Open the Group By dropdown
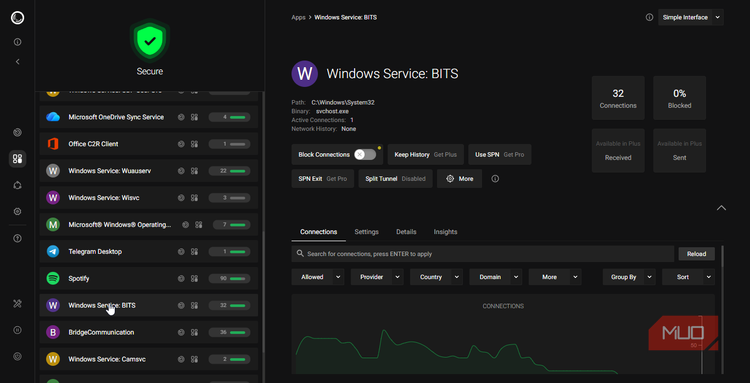 [x=629, y=277]
